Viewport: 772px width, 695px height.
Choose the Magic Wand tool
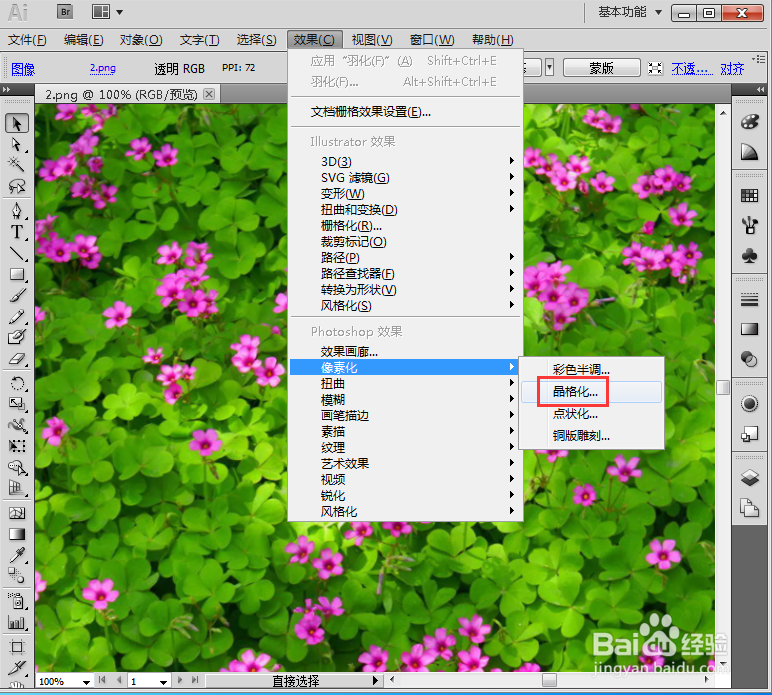click(17, 164)
